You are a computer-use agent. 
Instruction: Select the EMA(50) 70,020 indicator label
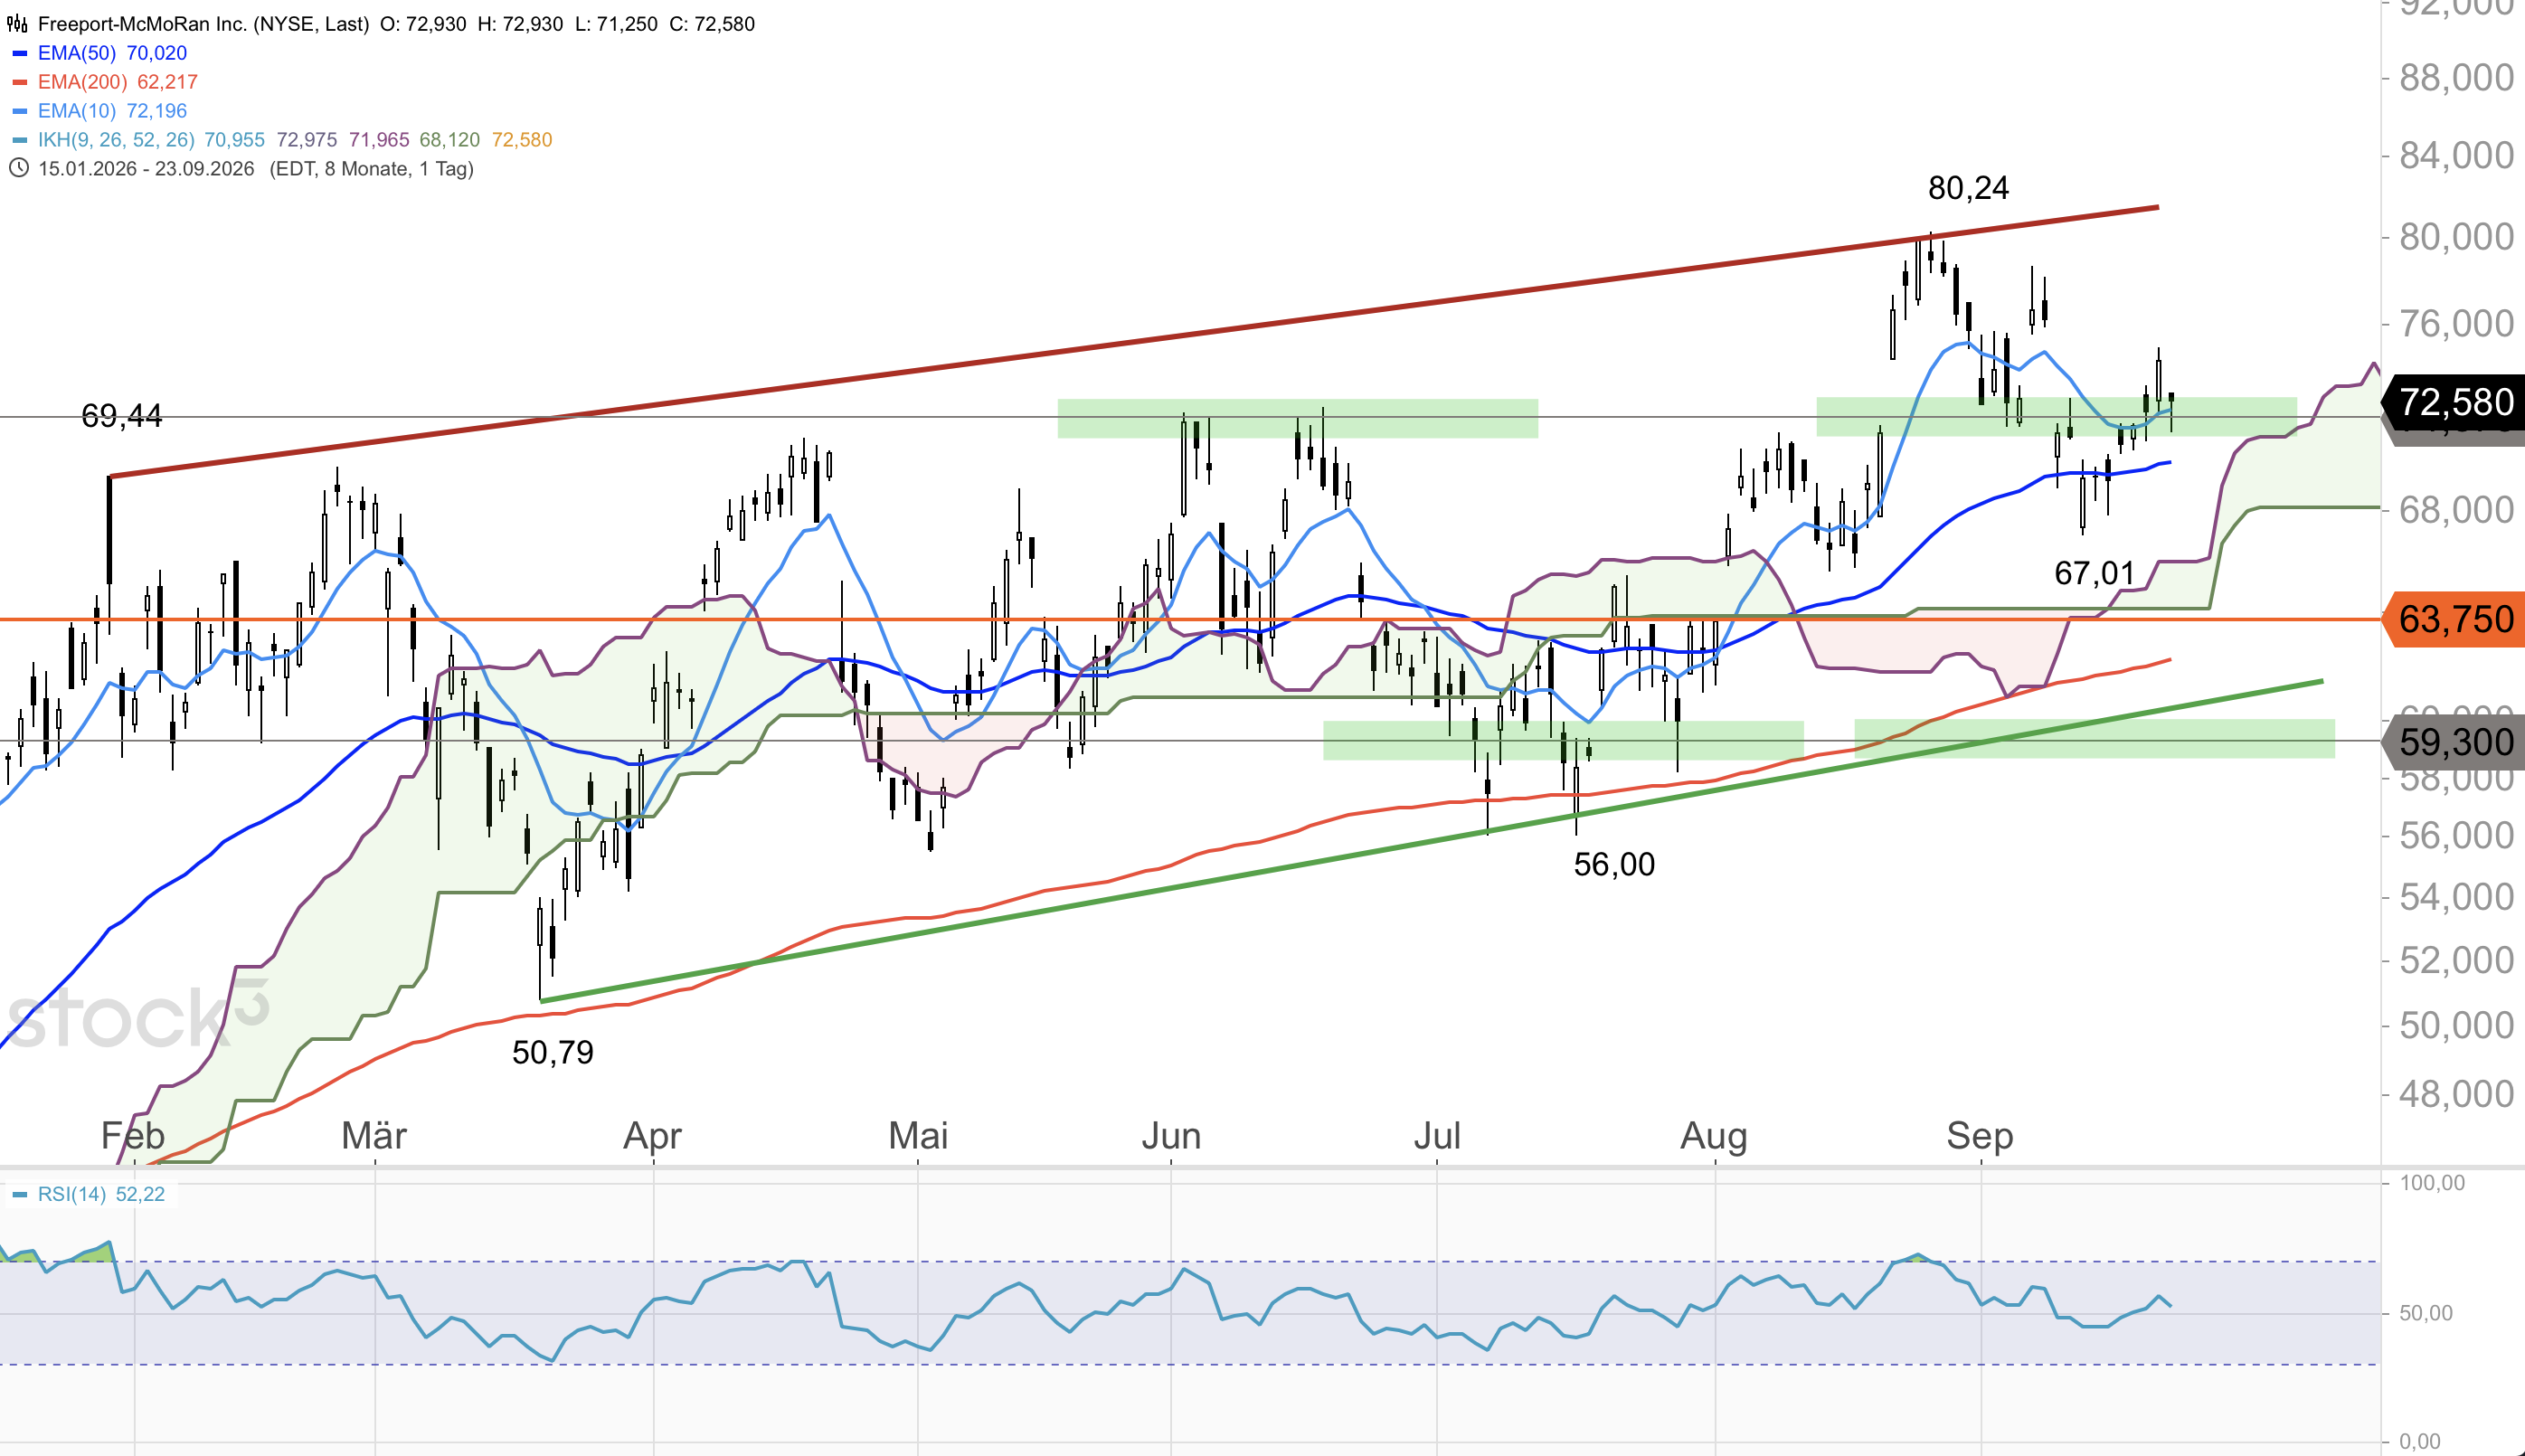(112, 53)
